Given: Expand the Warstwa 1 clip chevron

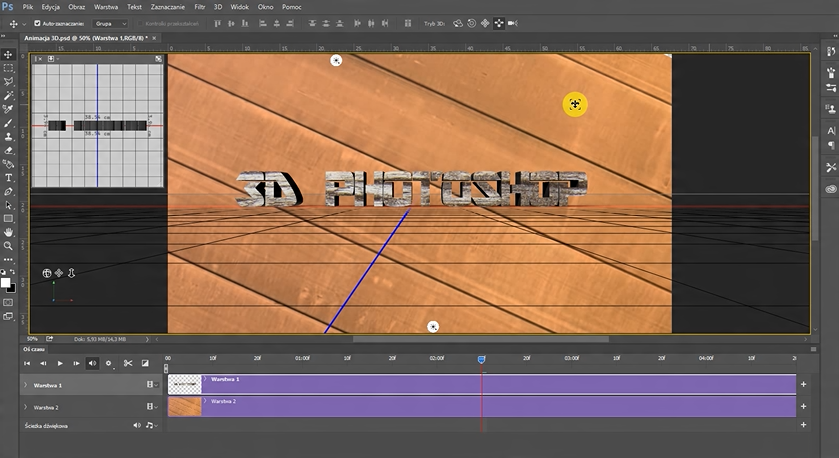Looking at the screenshot, I should 205,379.
